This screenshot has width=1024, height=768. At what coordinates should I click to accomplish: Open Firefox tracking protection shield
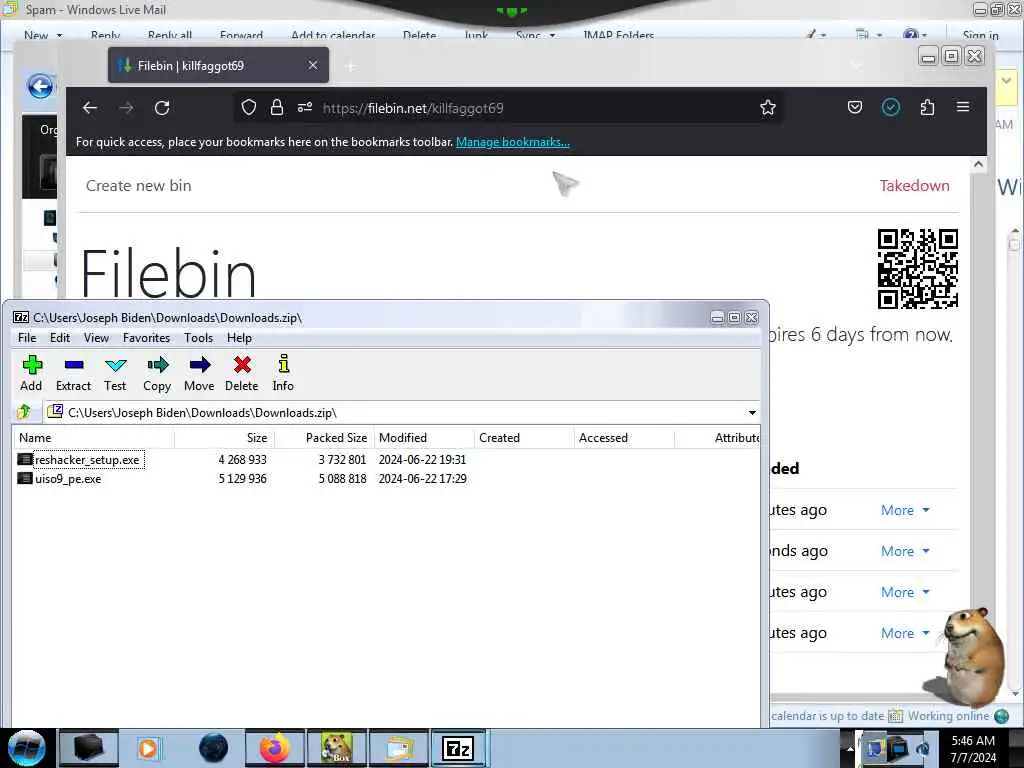[x=249, y=108]
